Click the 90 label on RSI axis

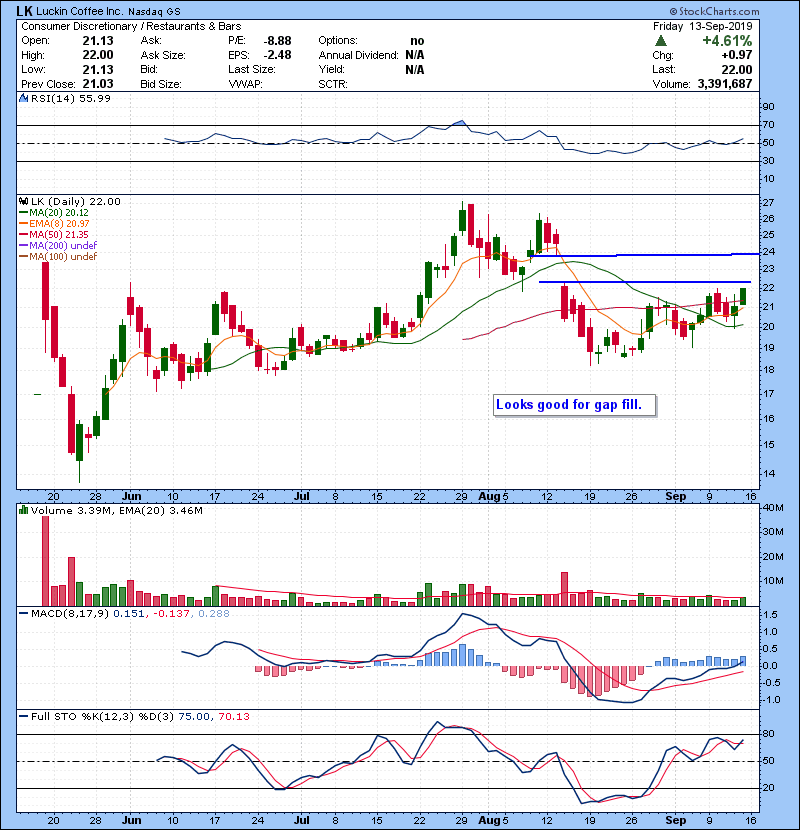[768, 107]
